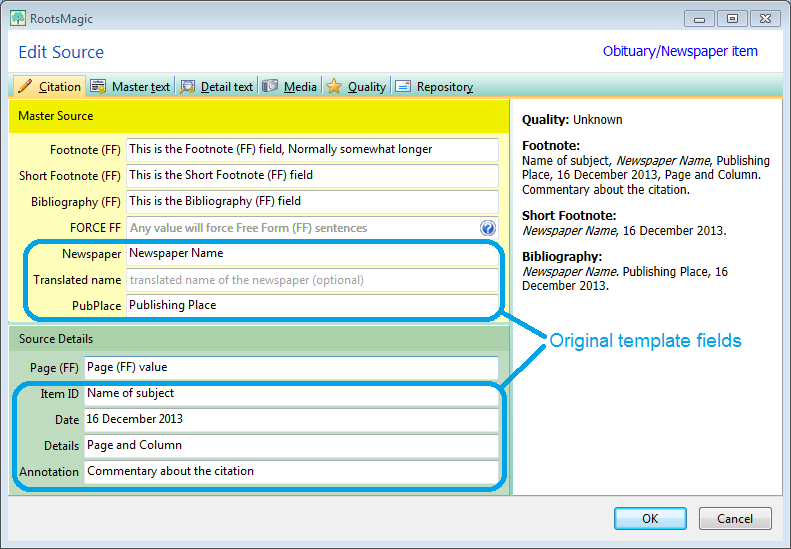Close the RootsMagic window
The image size is (791, 549).
pos(765,19)
